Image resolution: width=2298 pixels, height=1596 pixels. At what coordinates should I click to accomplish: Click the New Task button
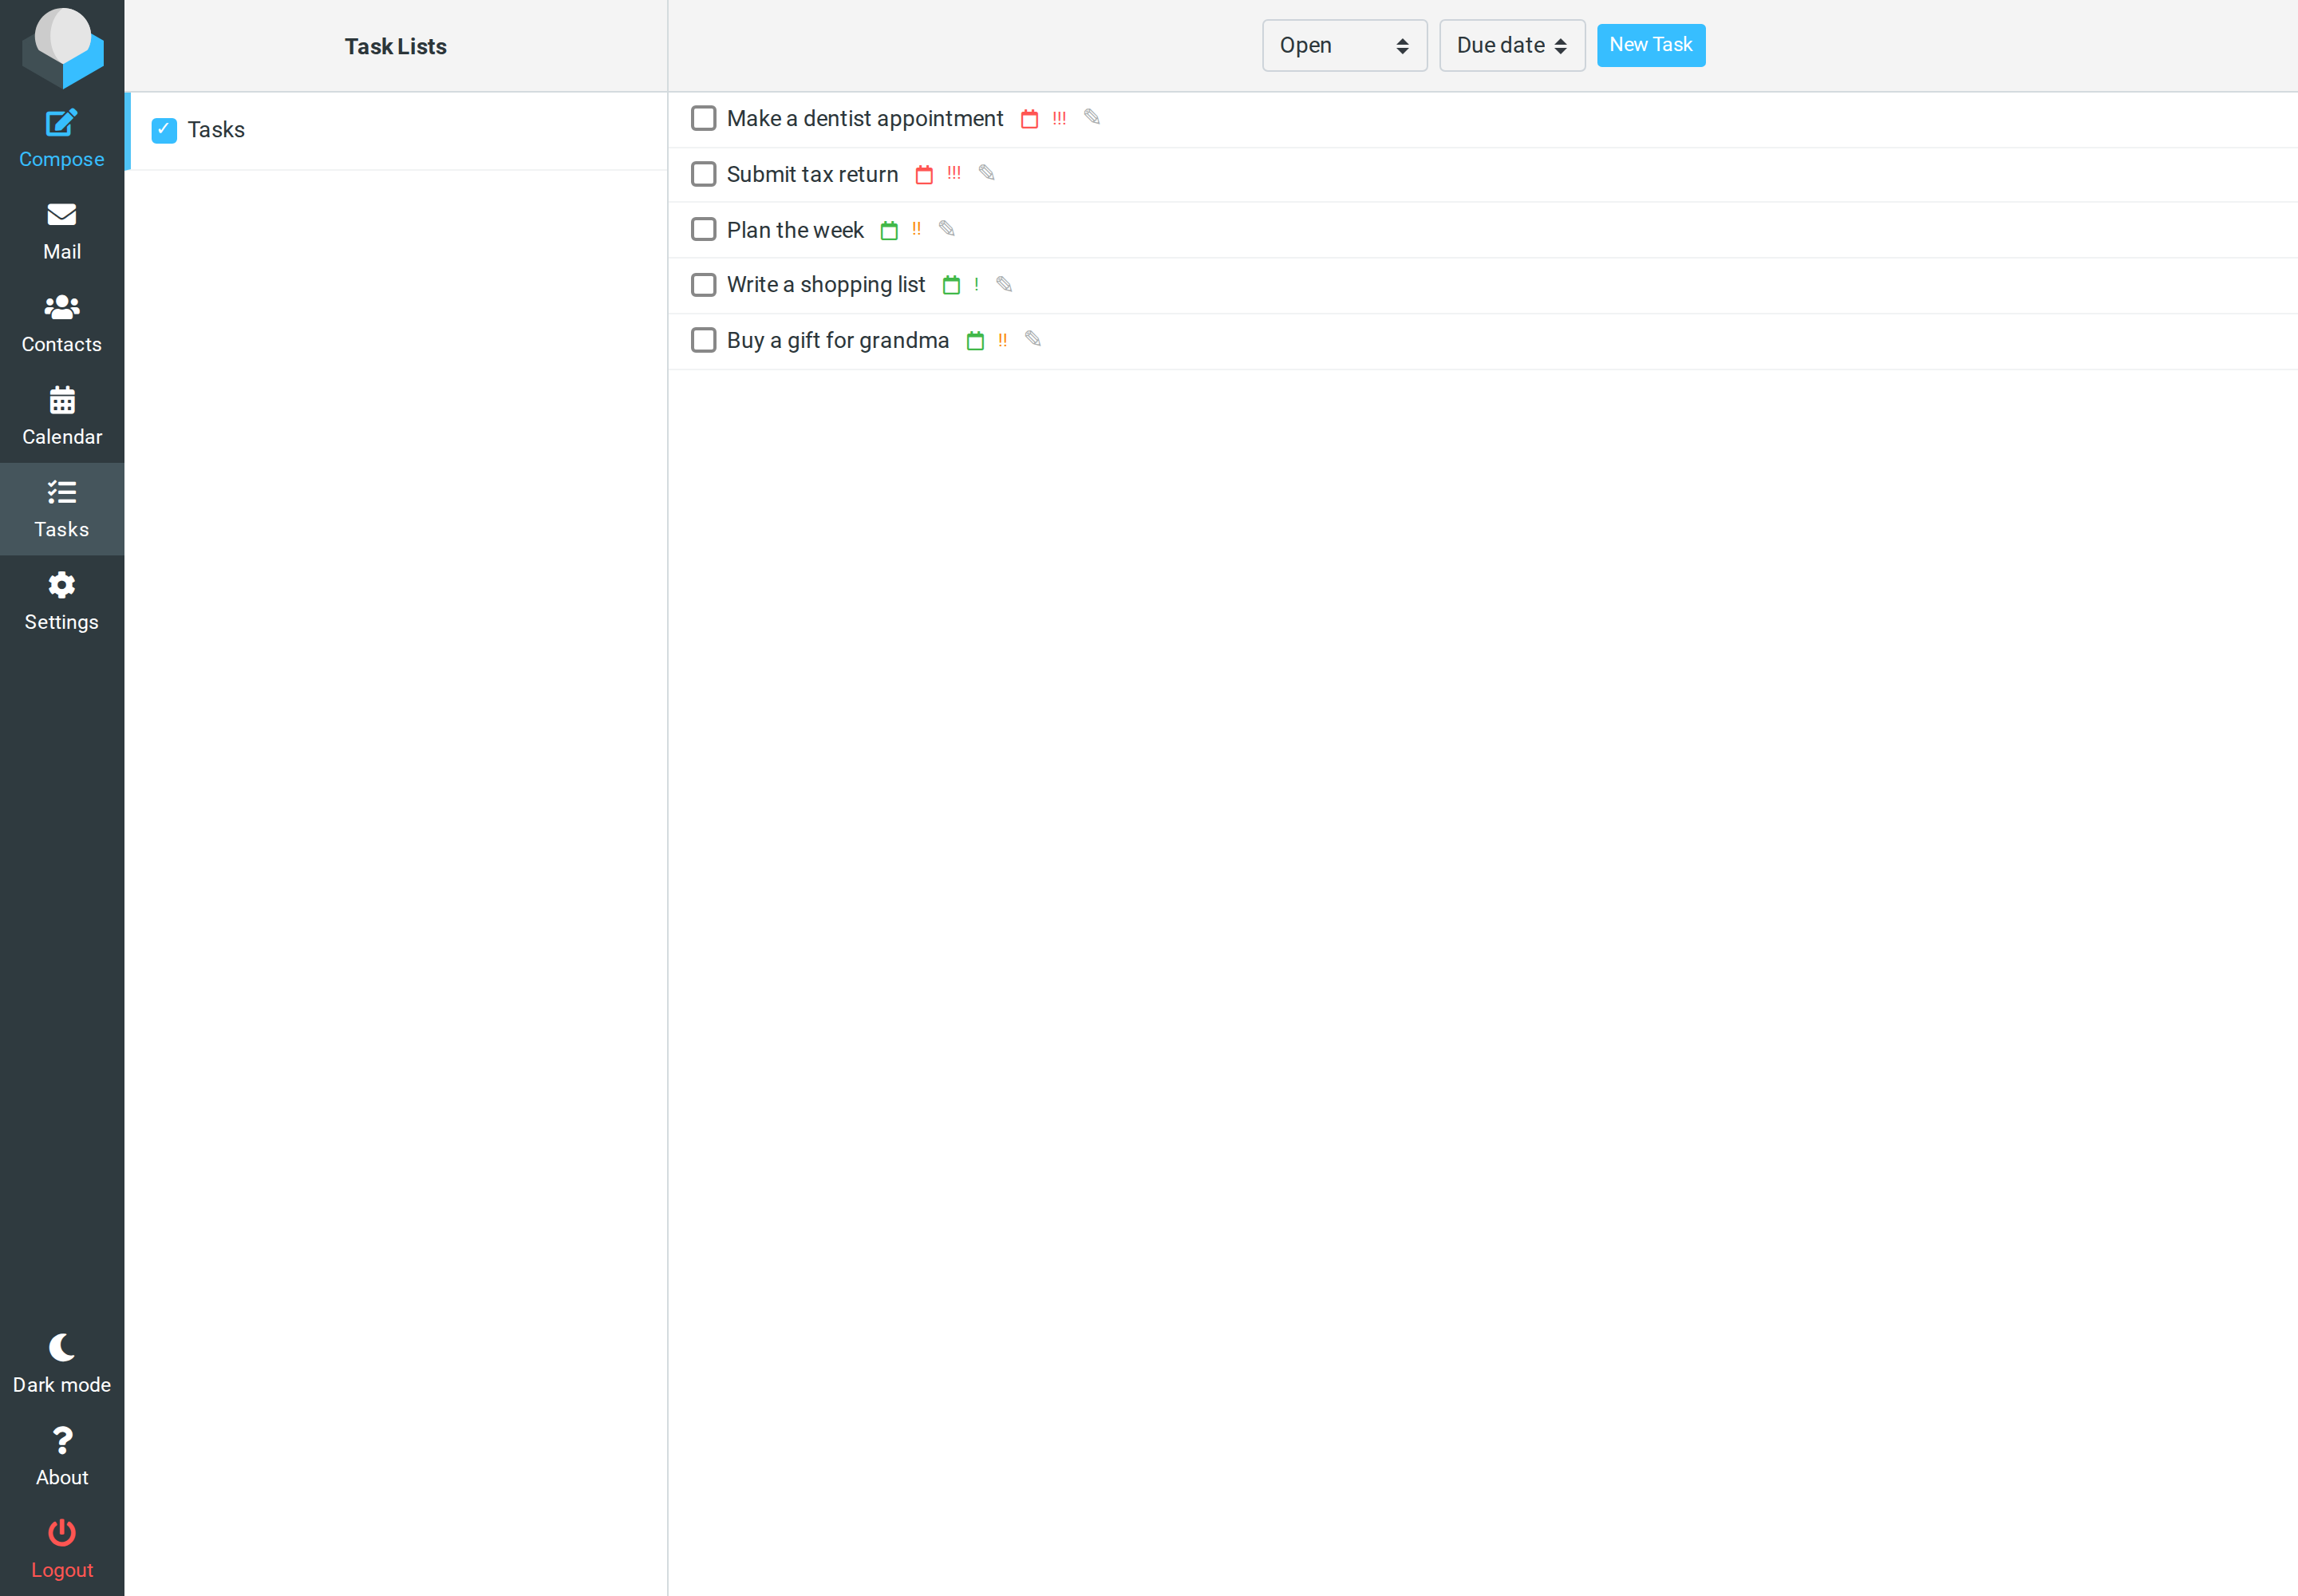tap(1650, 45)
